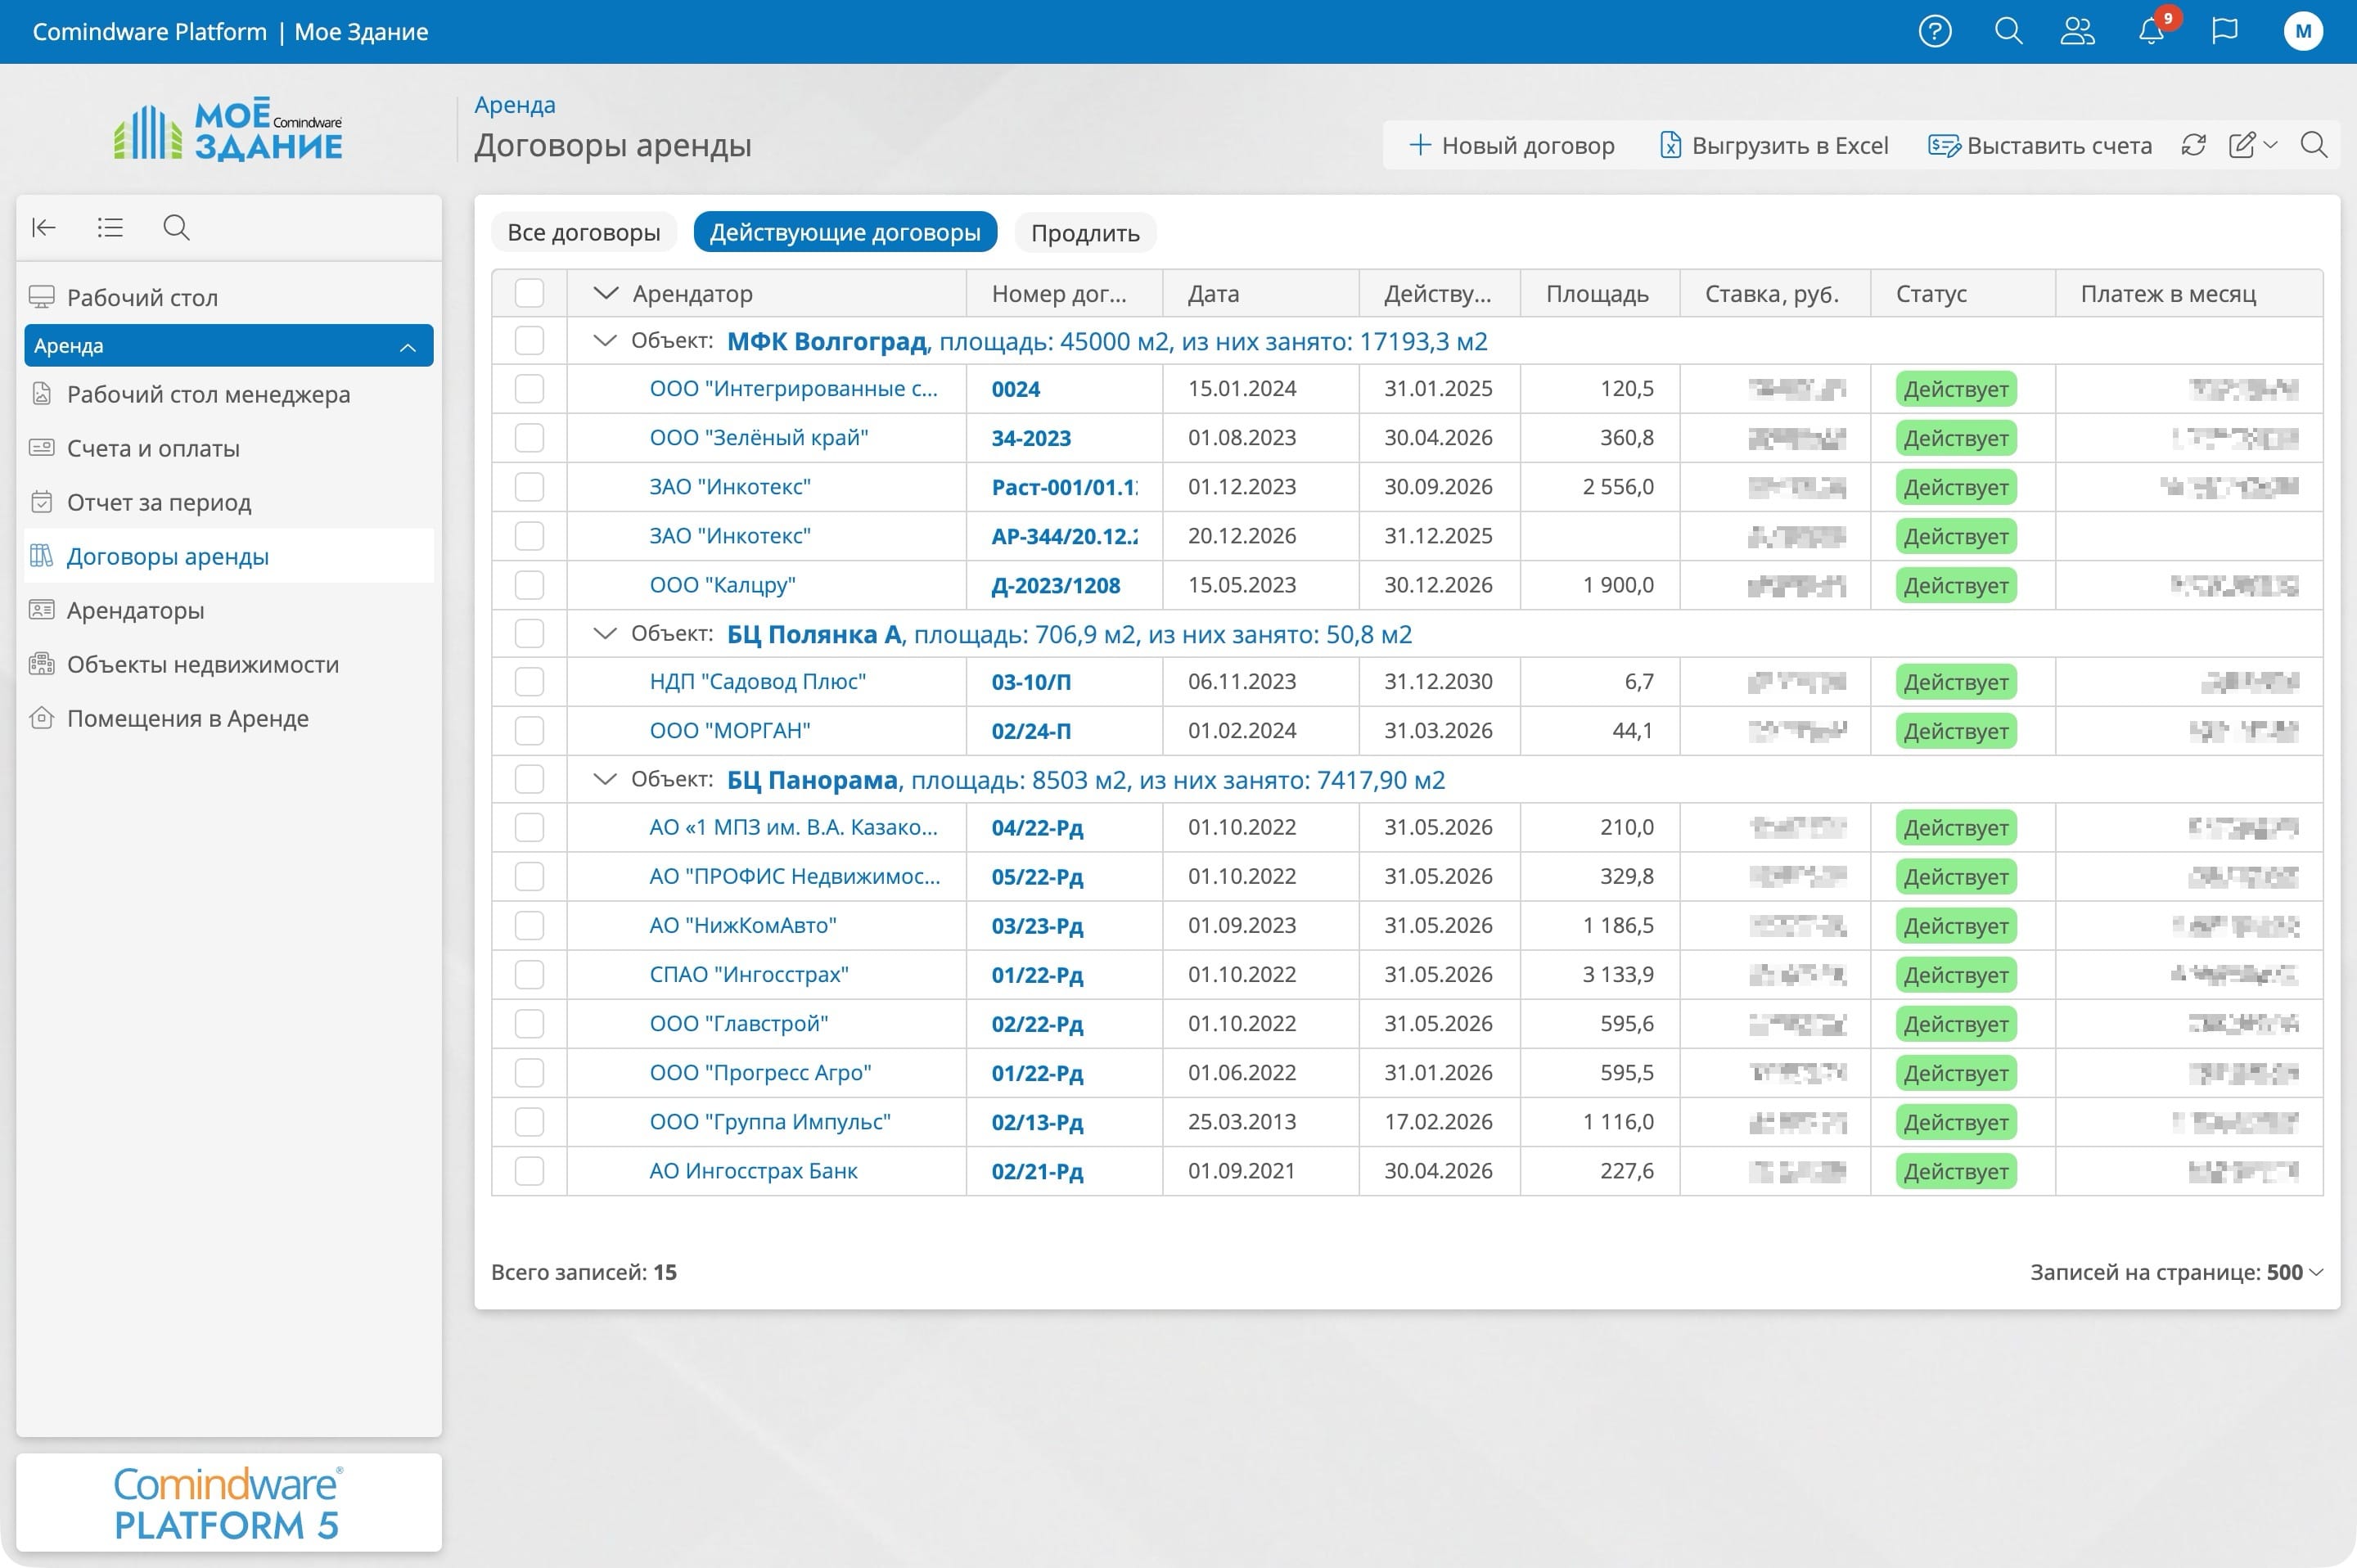
Task: Switch to the Все договоры tab
Action: pyautogui.click(x=583, y=233)
